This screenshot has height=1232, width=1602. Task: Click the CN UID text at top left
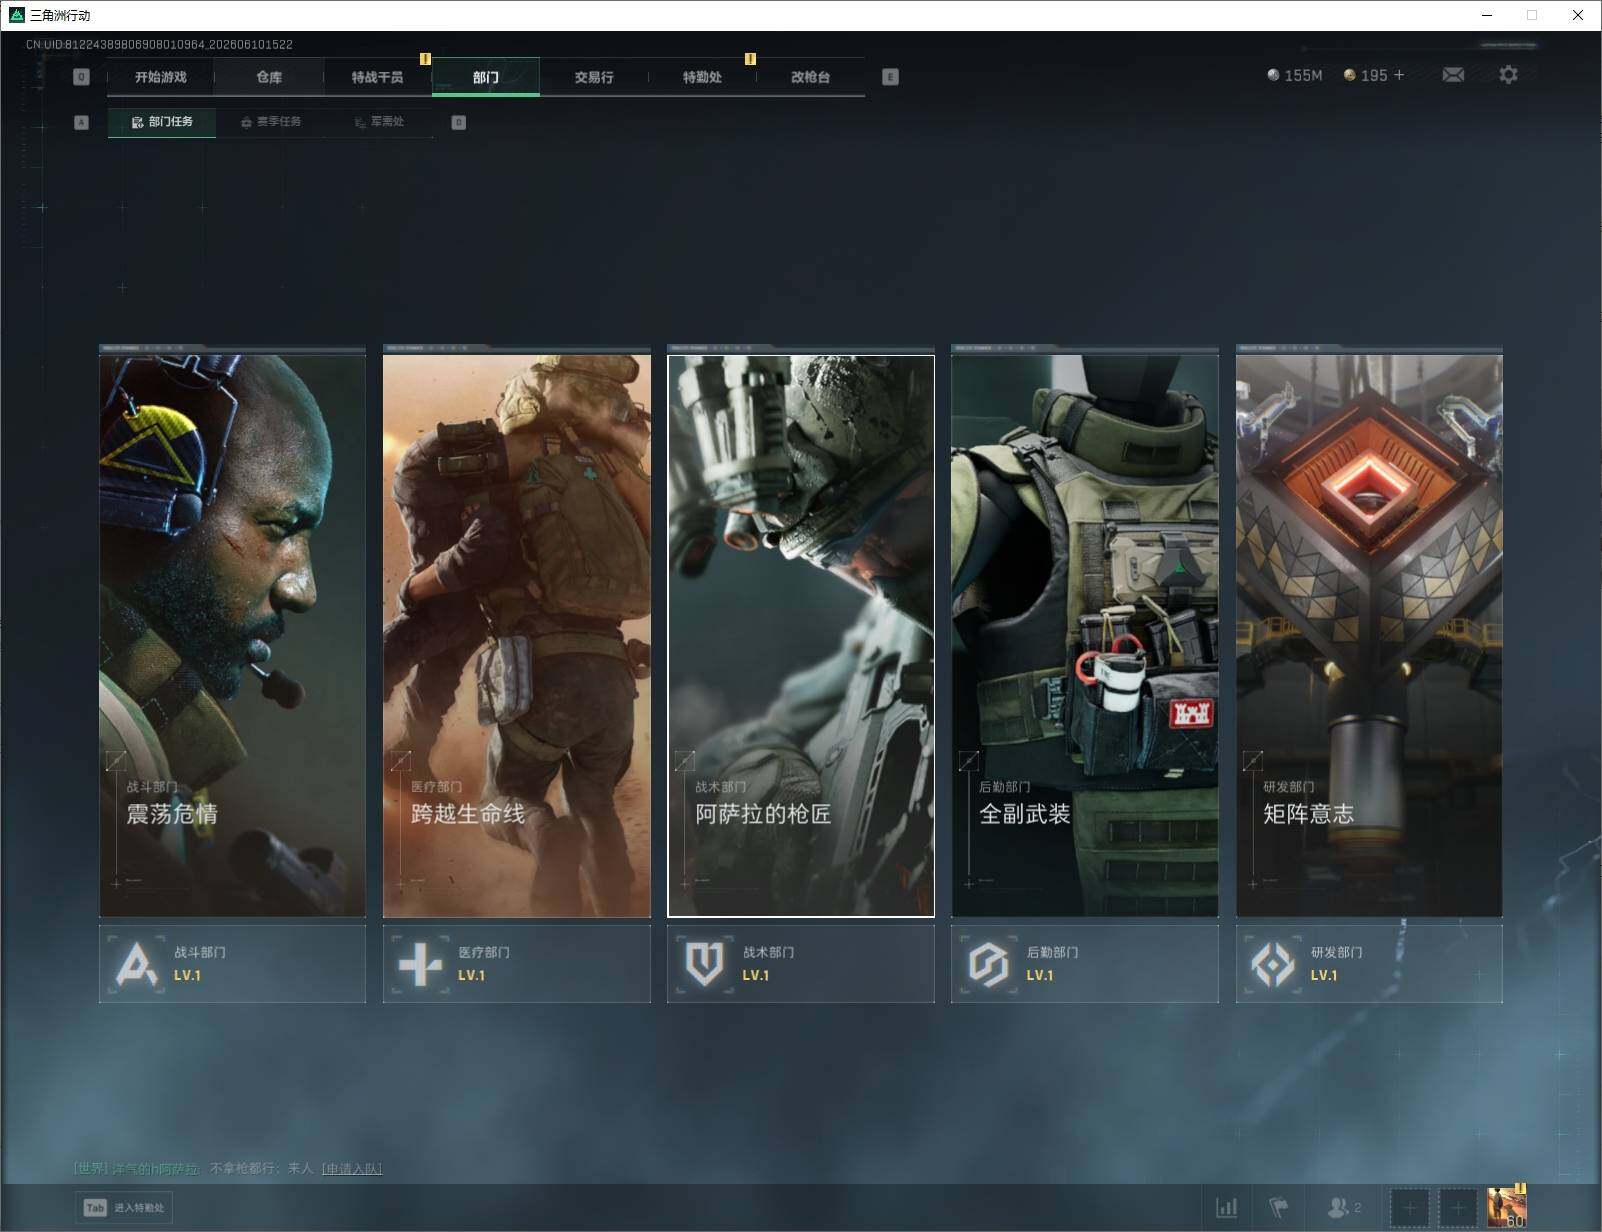pyautogui.click(x=160, y=44)
